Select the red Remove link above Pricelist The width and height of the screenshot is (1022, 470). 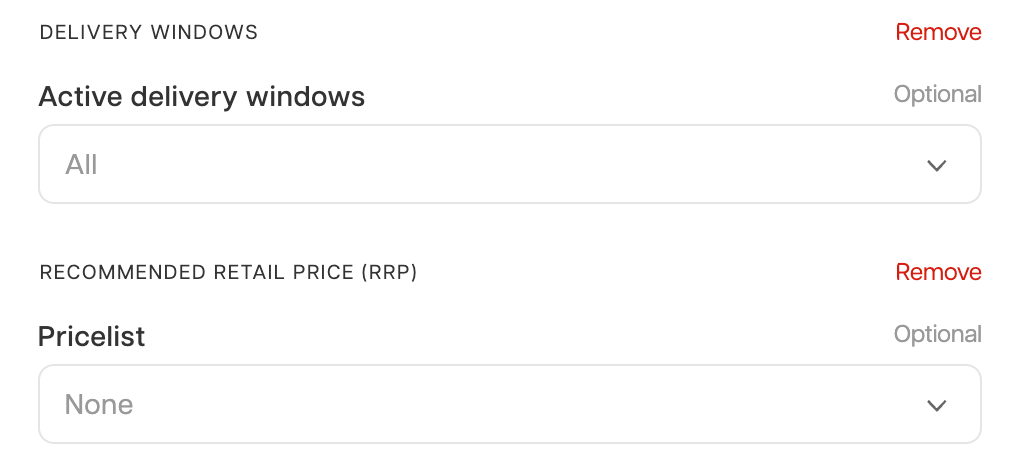point(938,272)
